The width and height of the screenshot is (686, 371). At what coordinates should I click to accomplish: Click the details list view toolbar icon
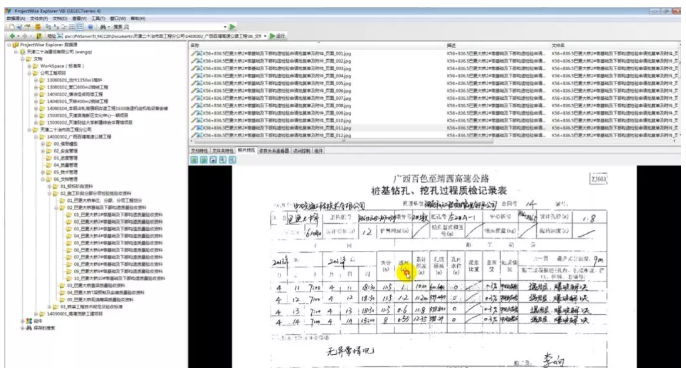(80, 27)
